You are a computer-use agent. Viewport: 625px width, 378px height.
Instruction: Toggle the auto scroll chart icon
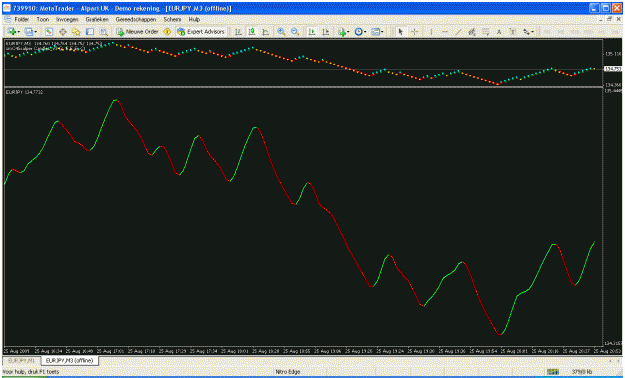click(312, 32)
